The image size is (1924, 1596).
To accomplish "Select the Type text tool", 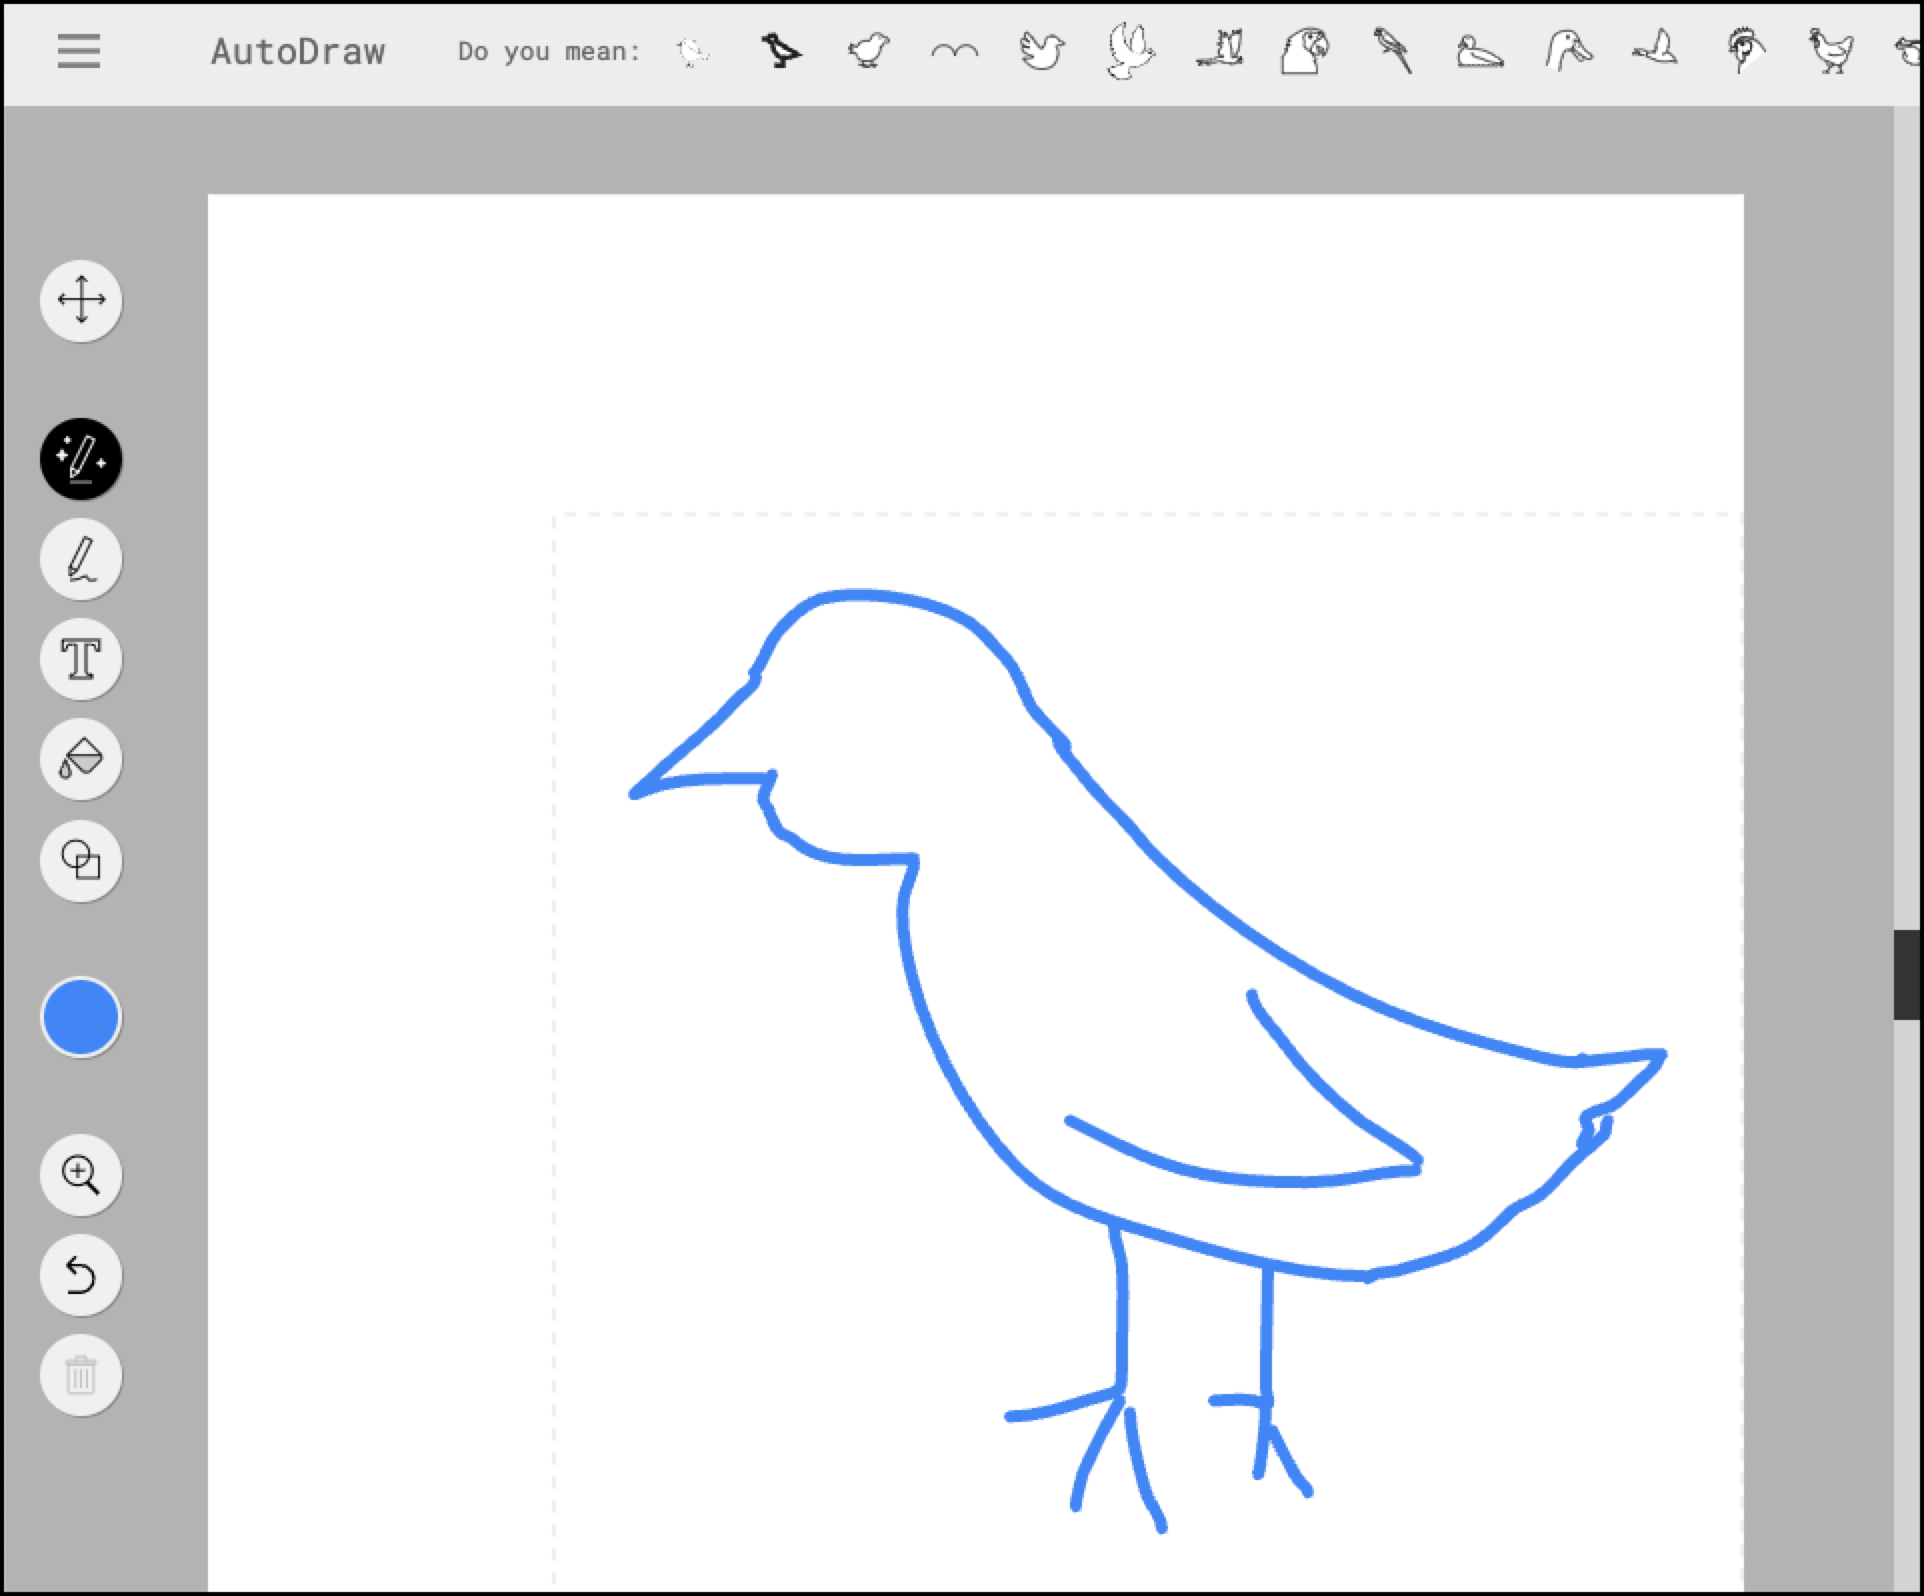I will [x=81, y=659].
